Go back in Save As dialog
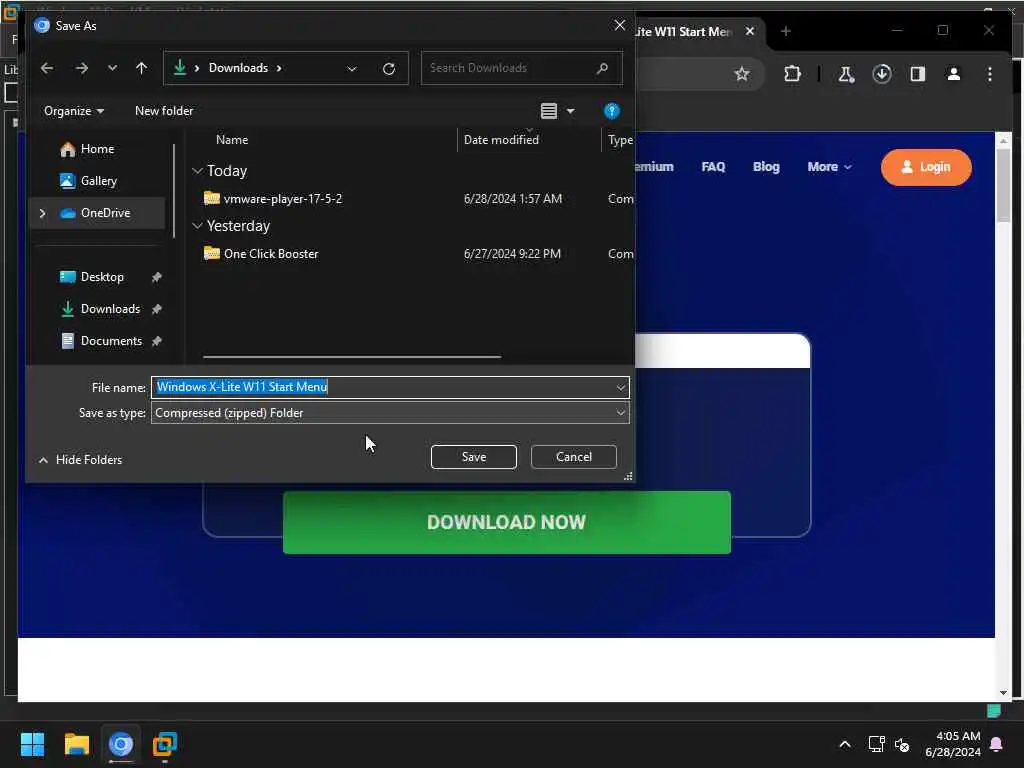1024x768 pixels. click(46, 68)
